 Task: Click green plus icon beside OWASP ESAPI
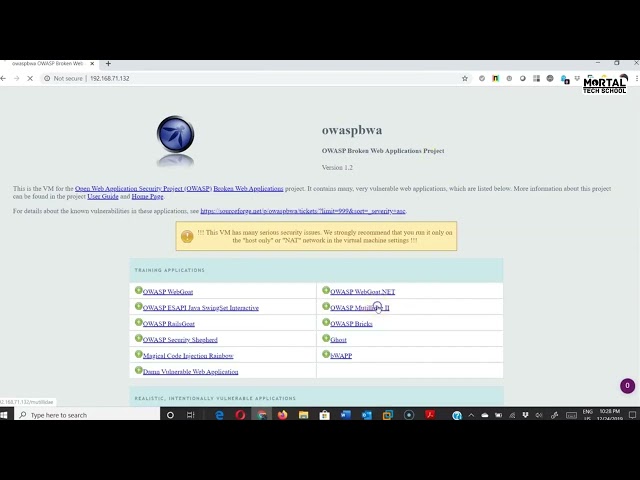(x=139, y=306)
